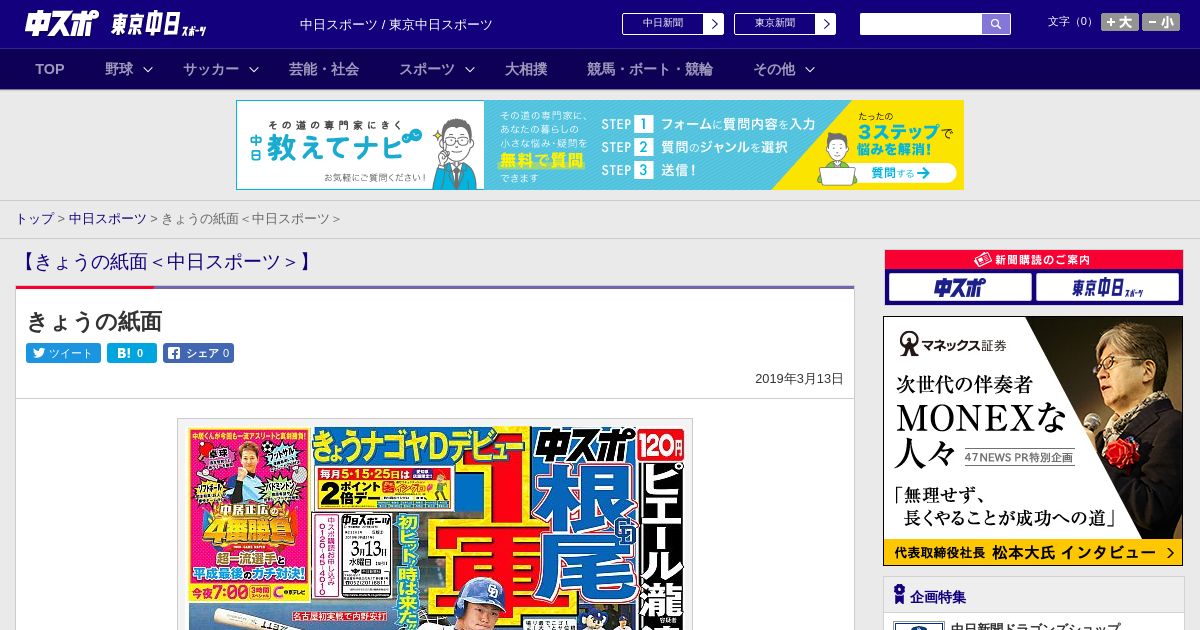
Task: Go to TOP menu item
Action: click(x=50, y=69)
